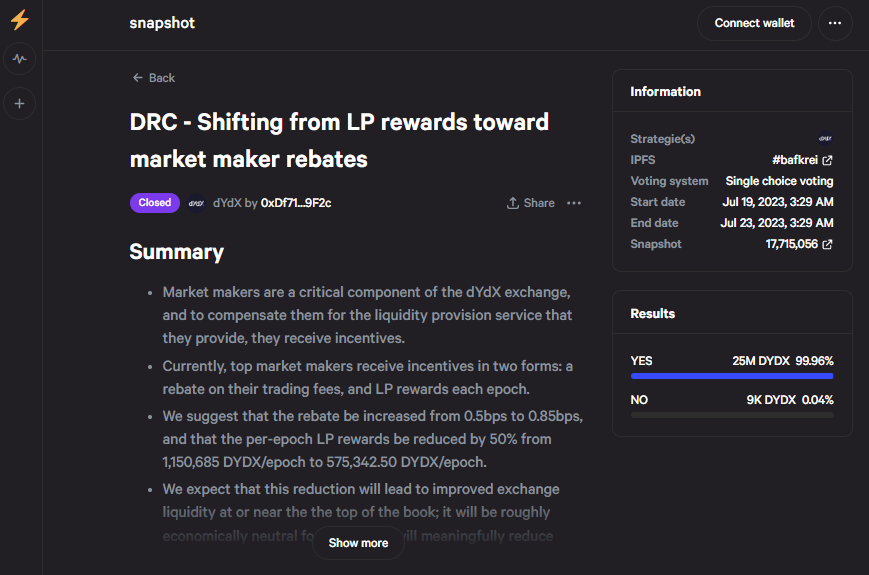Click the Closed status badge
This screenshot has width=869, height=575.
tap(155, 203)
